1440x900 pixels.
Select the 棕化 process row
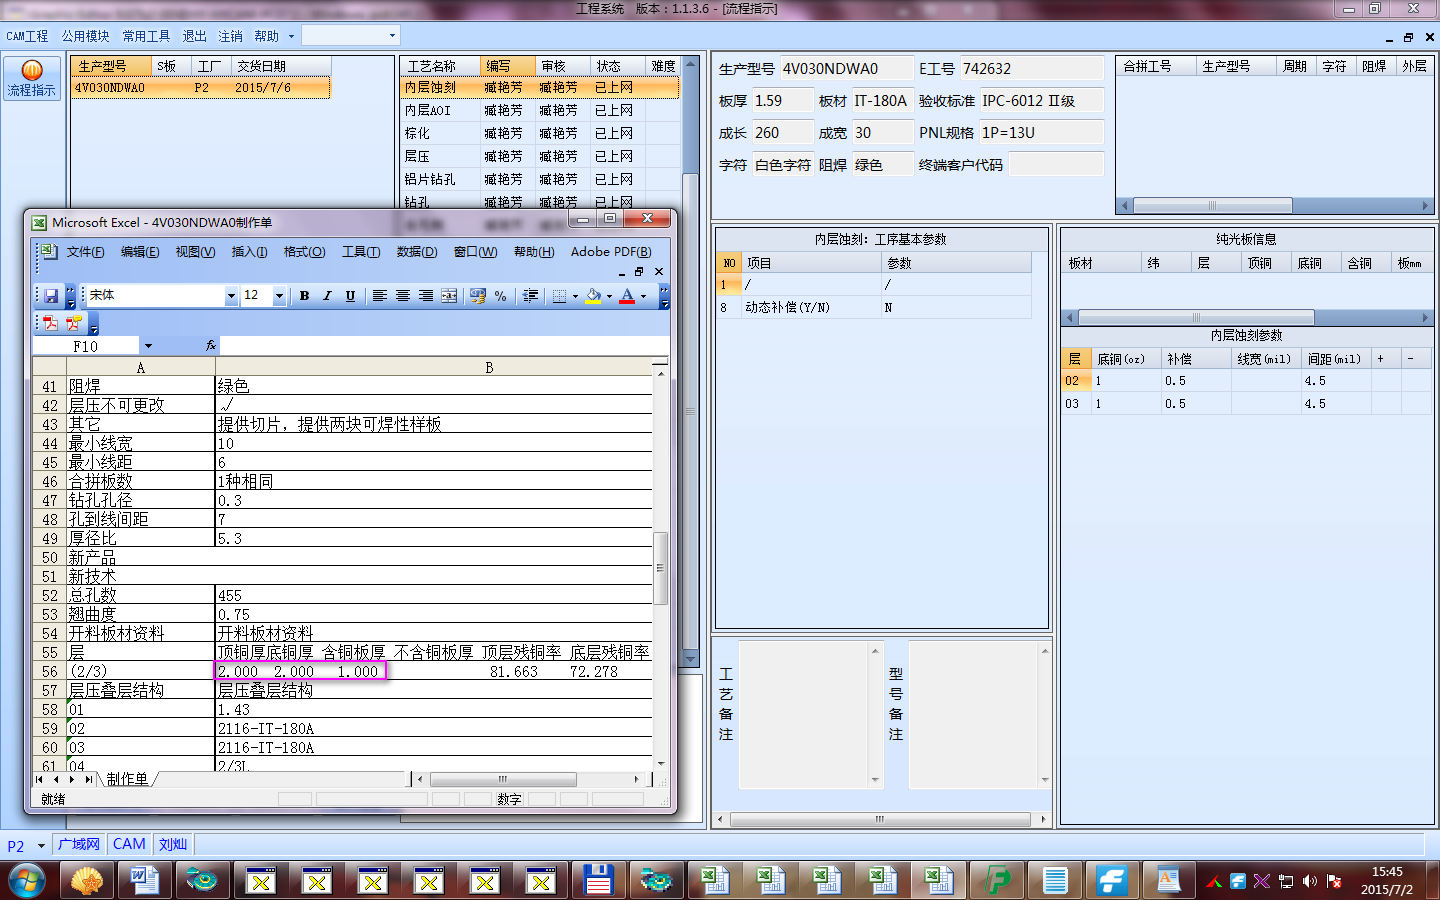[540, 133]
